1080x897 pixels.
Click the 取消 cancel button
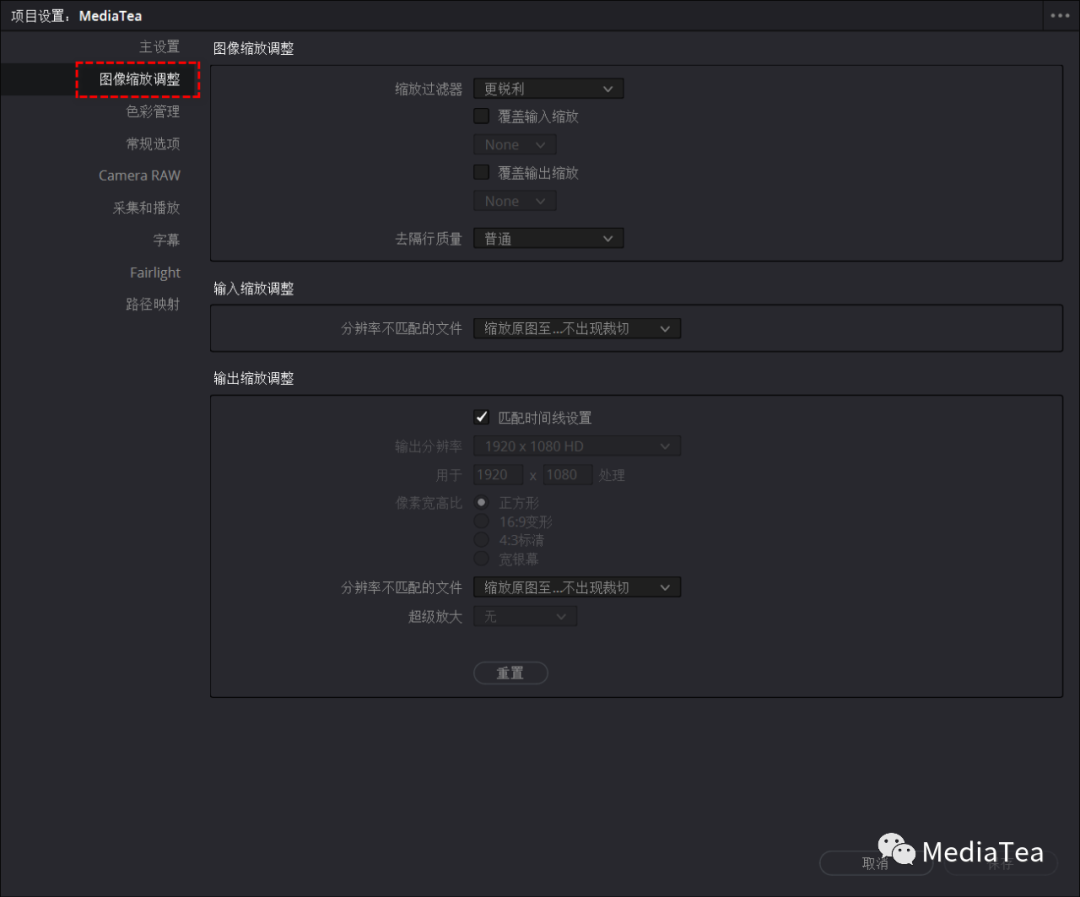(x=875, y=863)
